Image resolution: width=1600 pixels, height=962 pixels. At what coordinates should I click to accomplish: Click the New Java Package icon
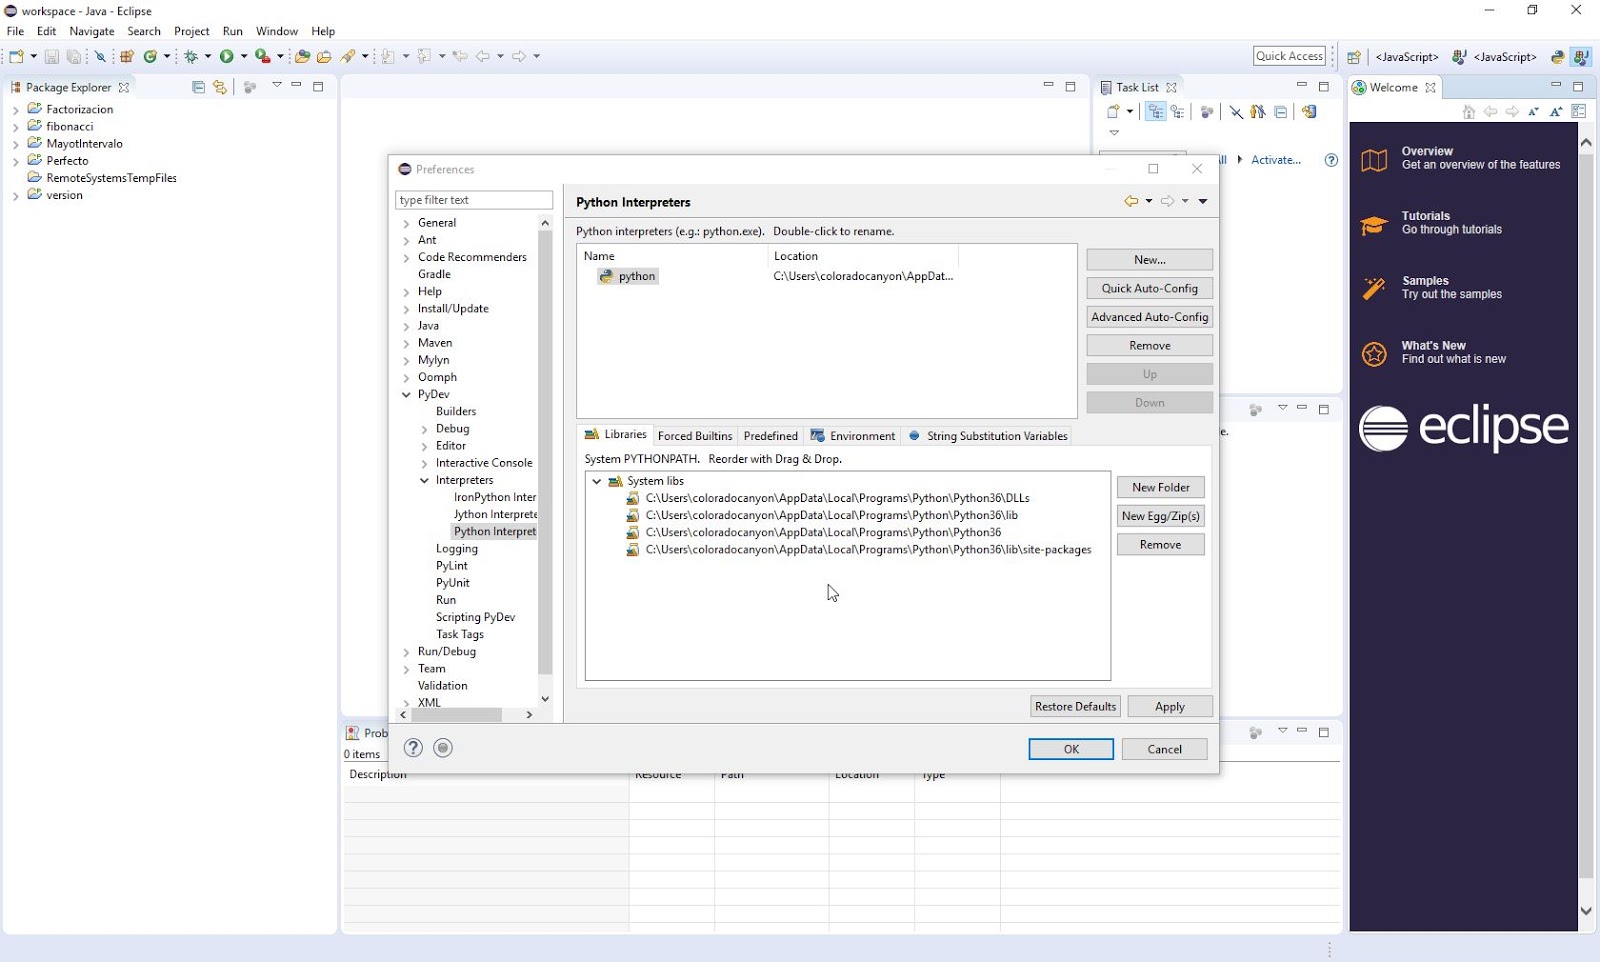[127, 57]
